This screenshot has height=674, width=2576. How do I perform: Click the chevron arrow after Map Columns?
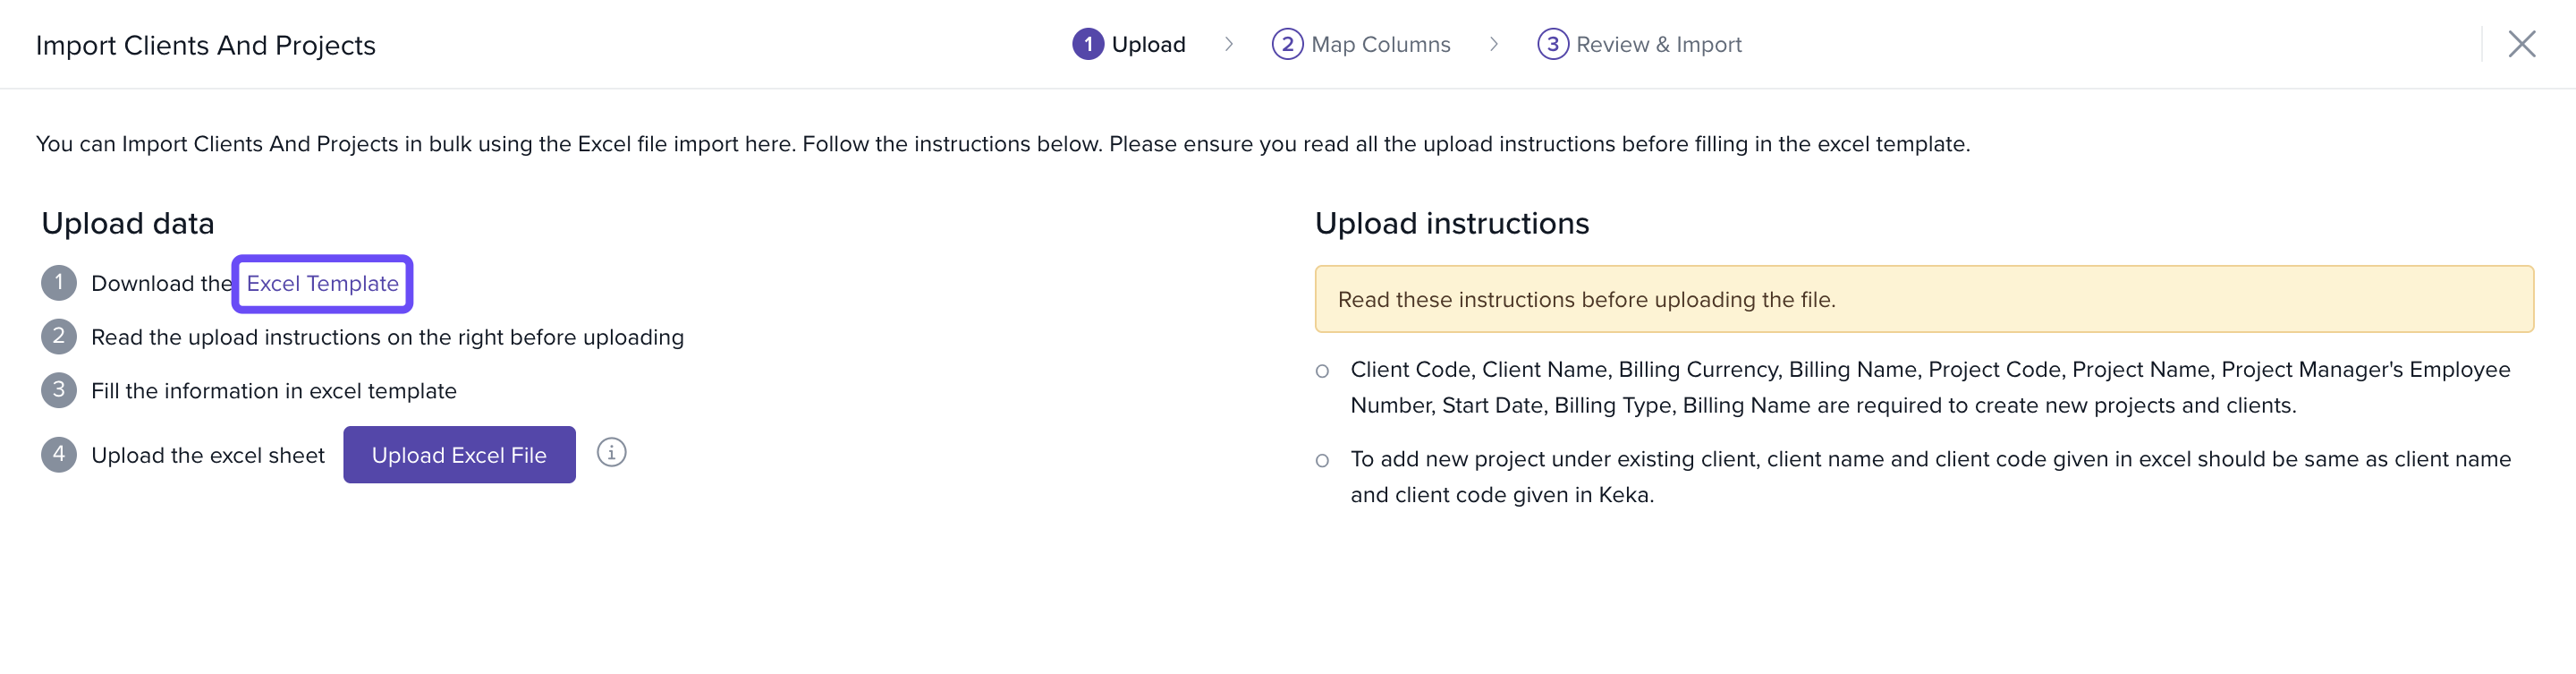[1494, 44]
